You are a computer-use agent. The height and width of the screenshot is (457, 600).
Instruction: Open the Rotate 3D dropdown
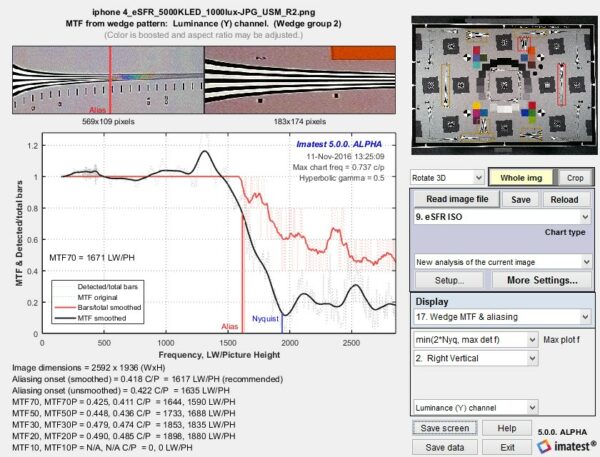click(x=445, y=177)
